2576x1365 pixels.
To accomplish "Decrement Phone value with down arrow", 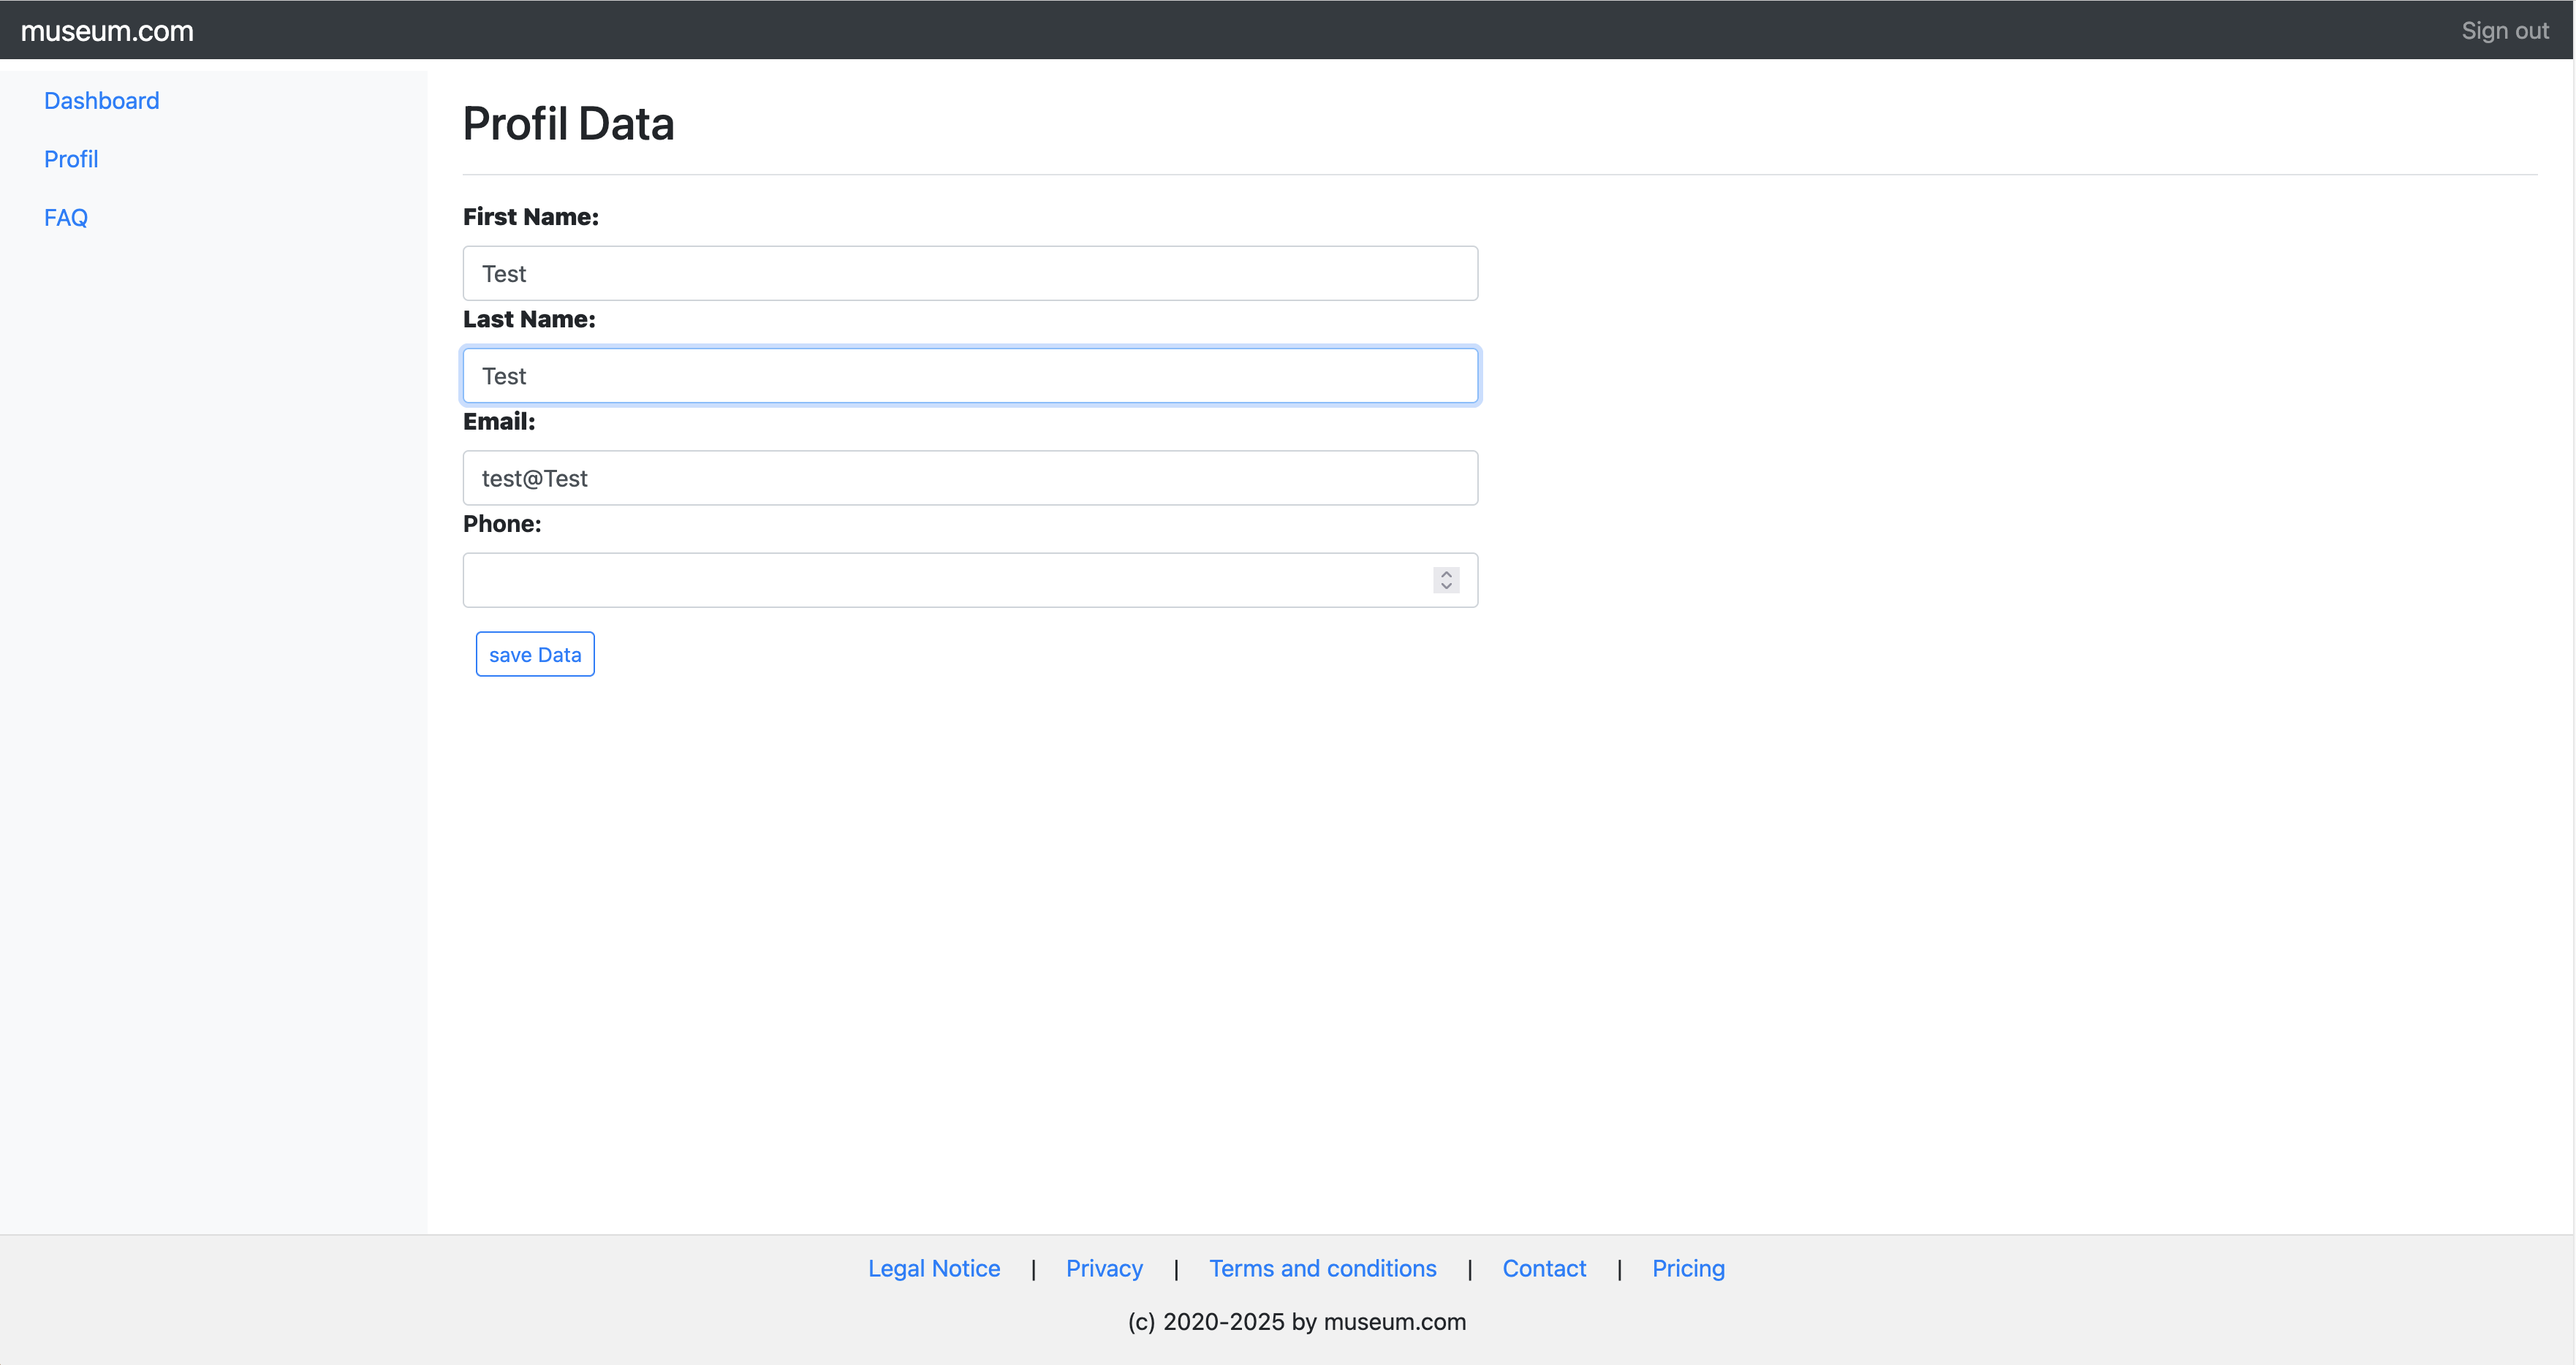I will coord(1446,587).
